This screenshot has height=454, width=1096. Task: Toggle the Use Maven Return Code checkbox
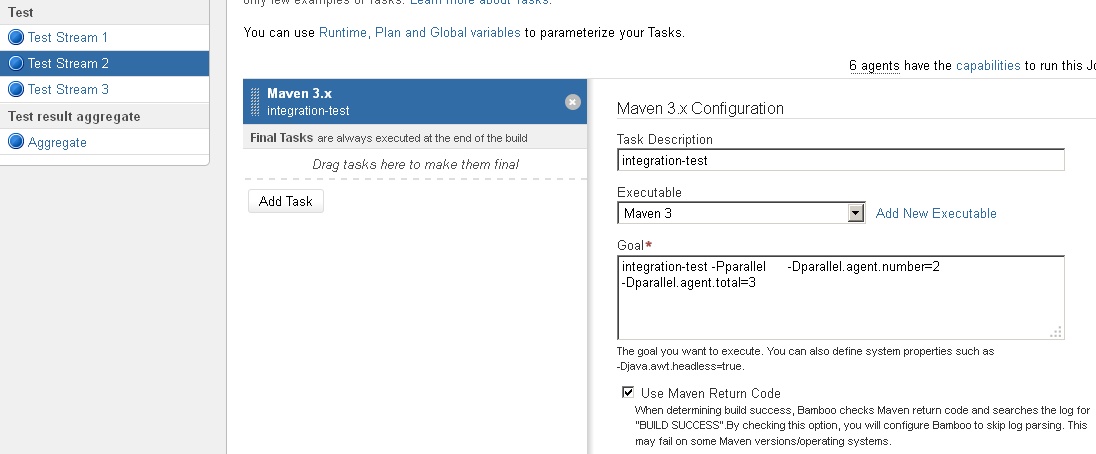(x=628, y=392)
